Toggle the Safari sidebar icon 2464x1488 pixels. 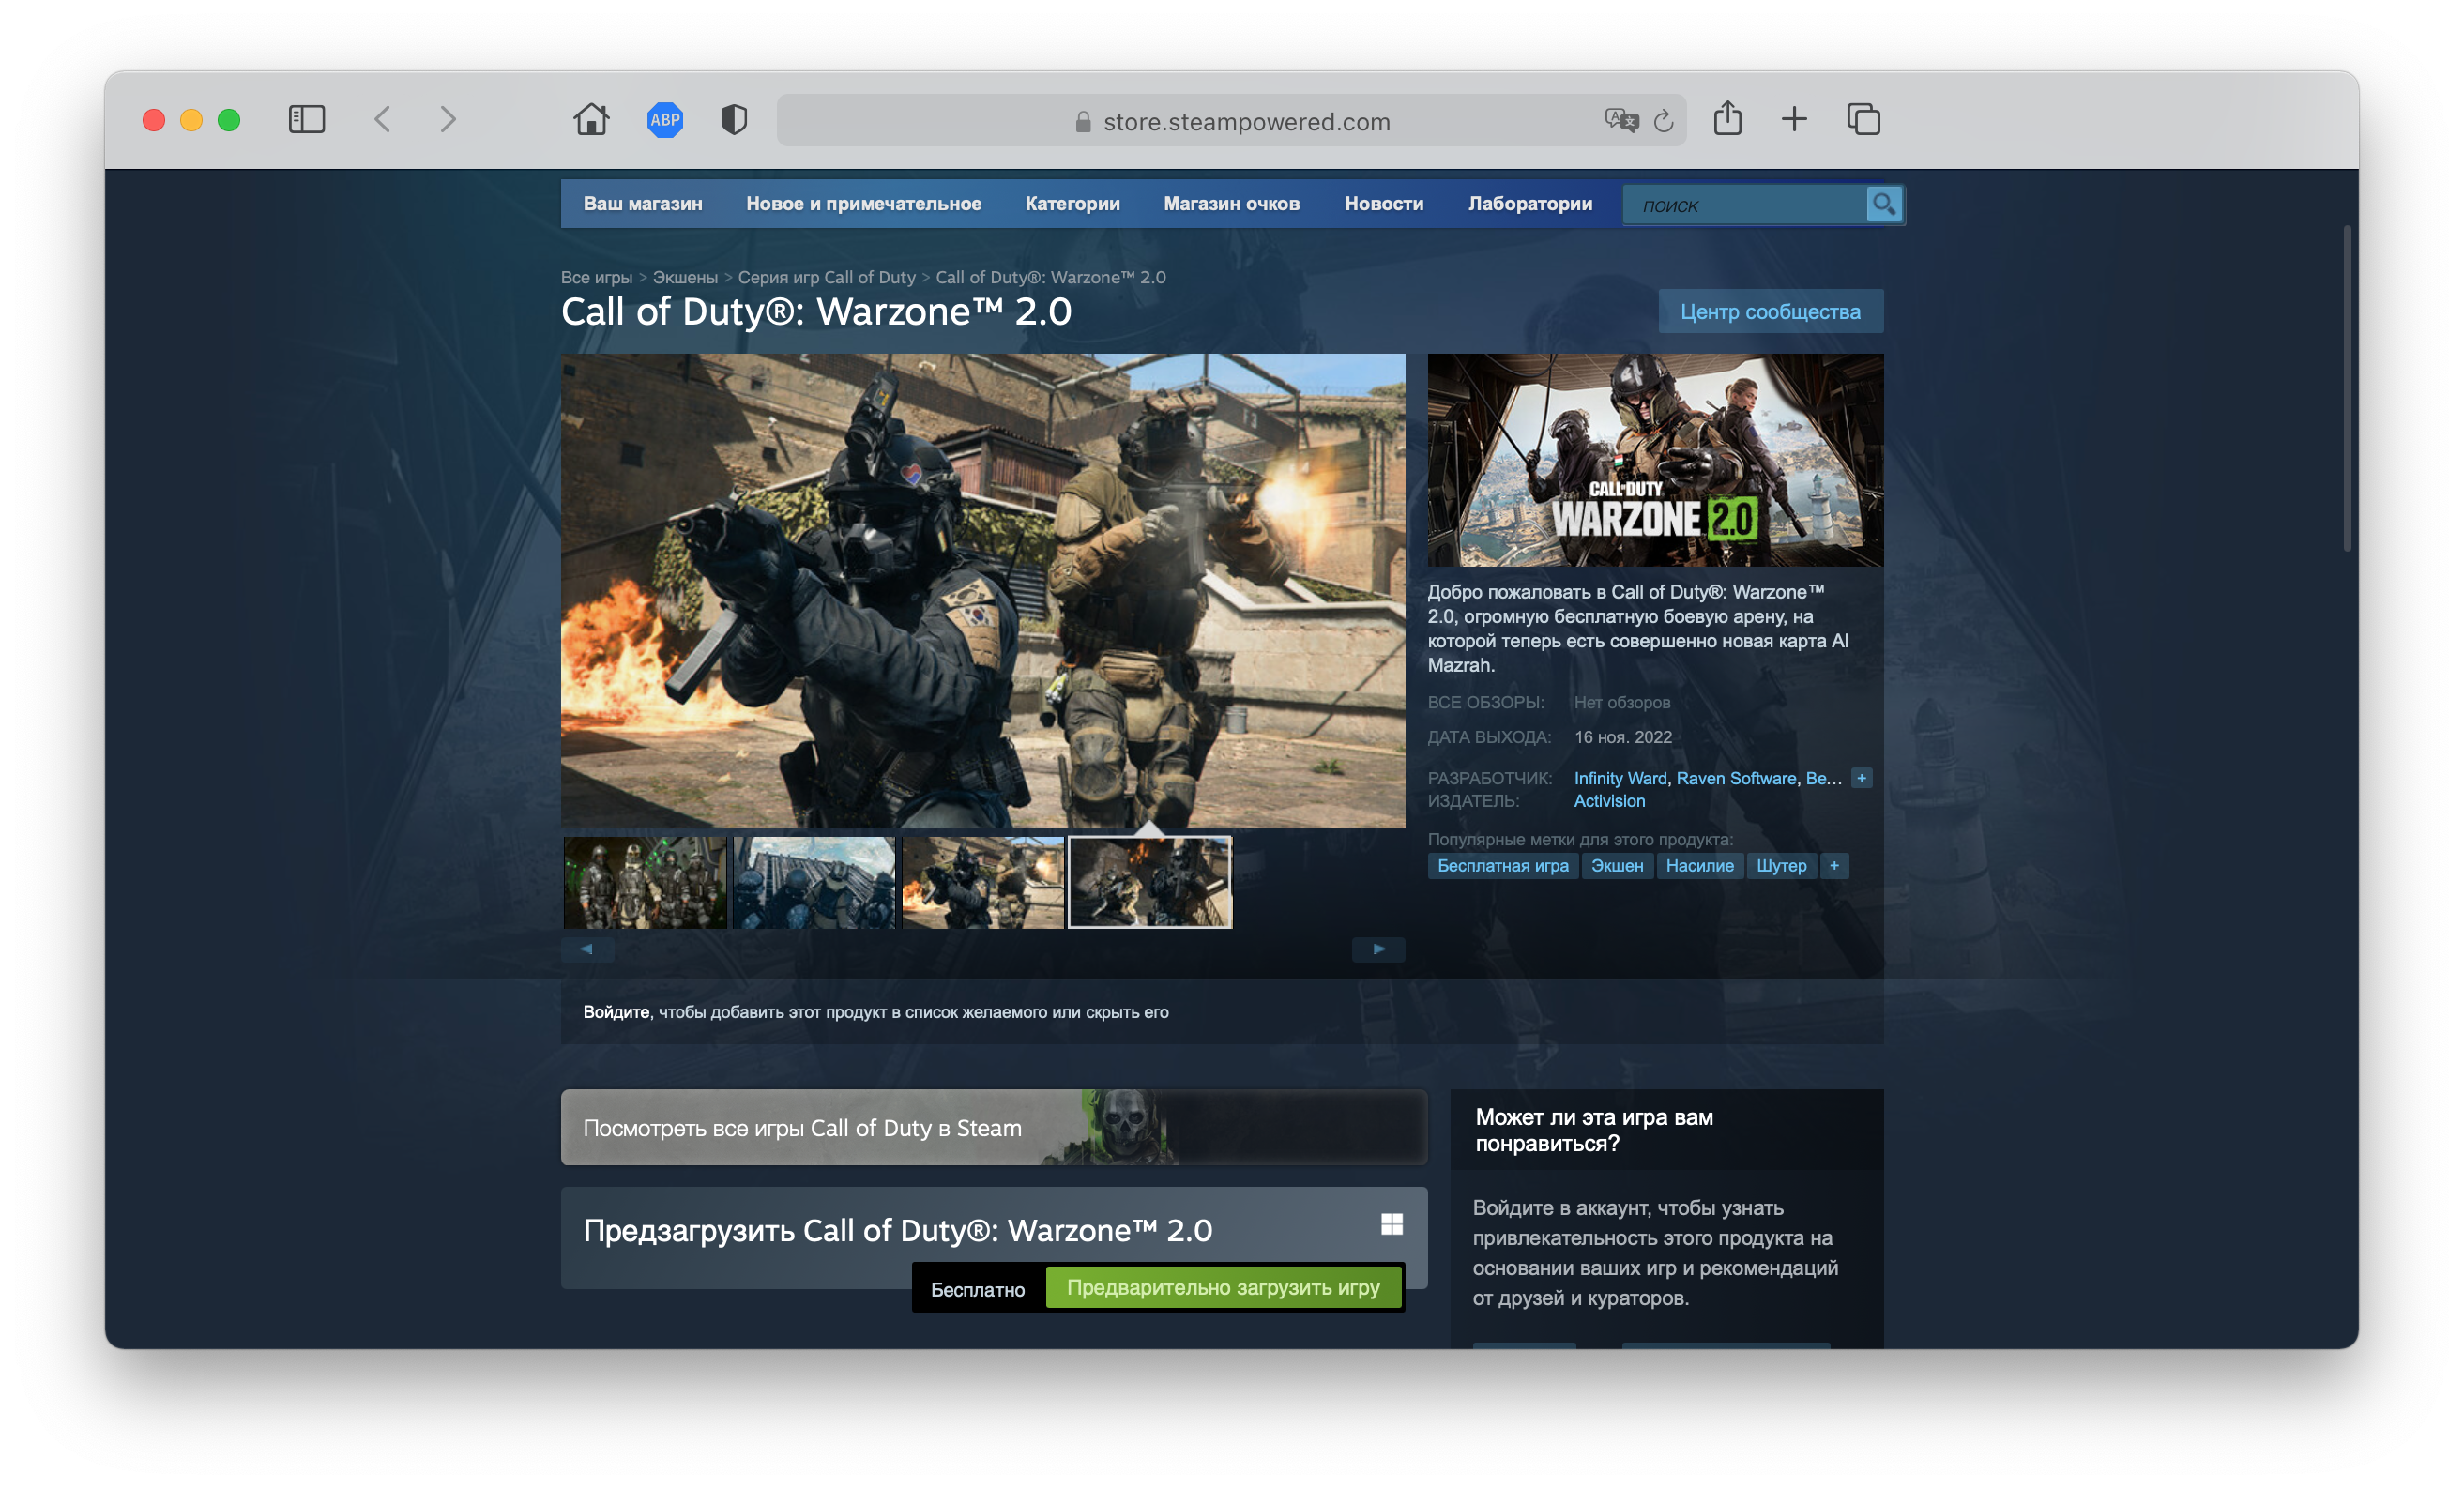307,120
